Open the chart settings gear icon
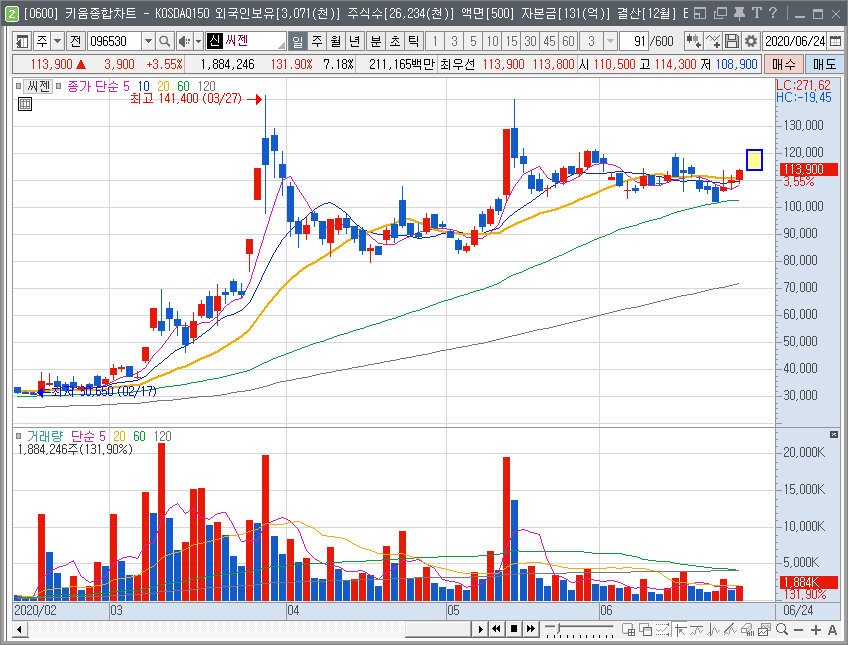Screen dimensions: 848x645 point(750,41)
